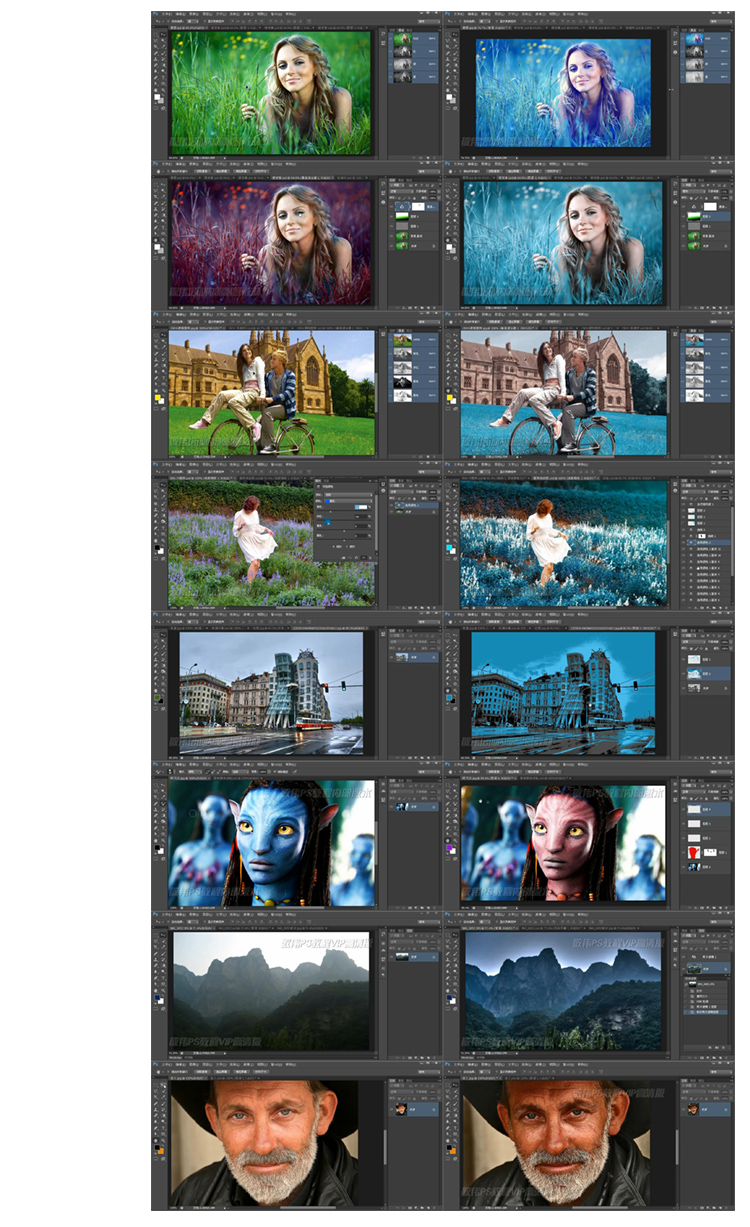
Task: Toggle RGB channel eye in green-grass woman screenshot
Action: pos(390,38)
